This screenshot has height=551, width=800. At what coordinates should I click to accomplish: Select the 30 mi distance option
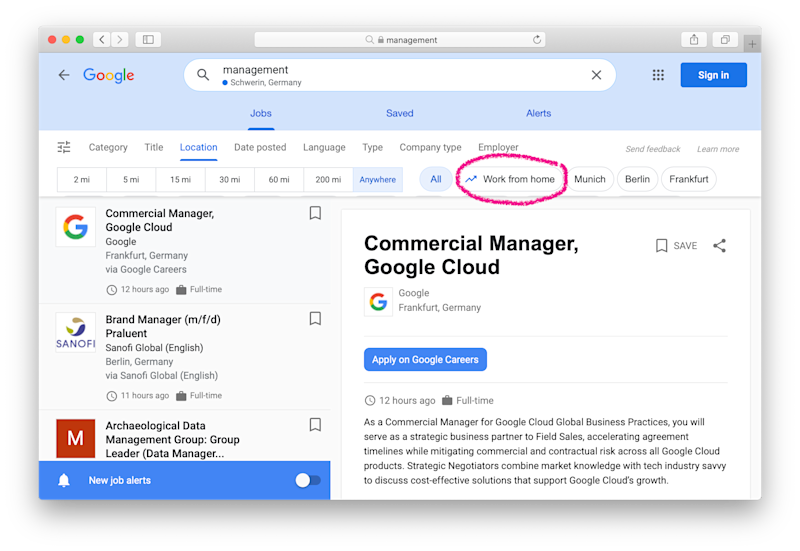[230, 180]
